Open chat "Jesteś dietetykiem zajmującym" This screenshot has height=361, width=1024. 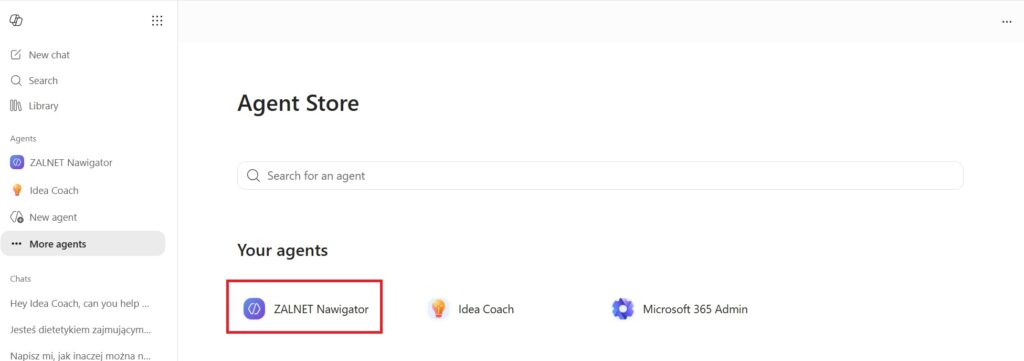(x=80, y=330)
